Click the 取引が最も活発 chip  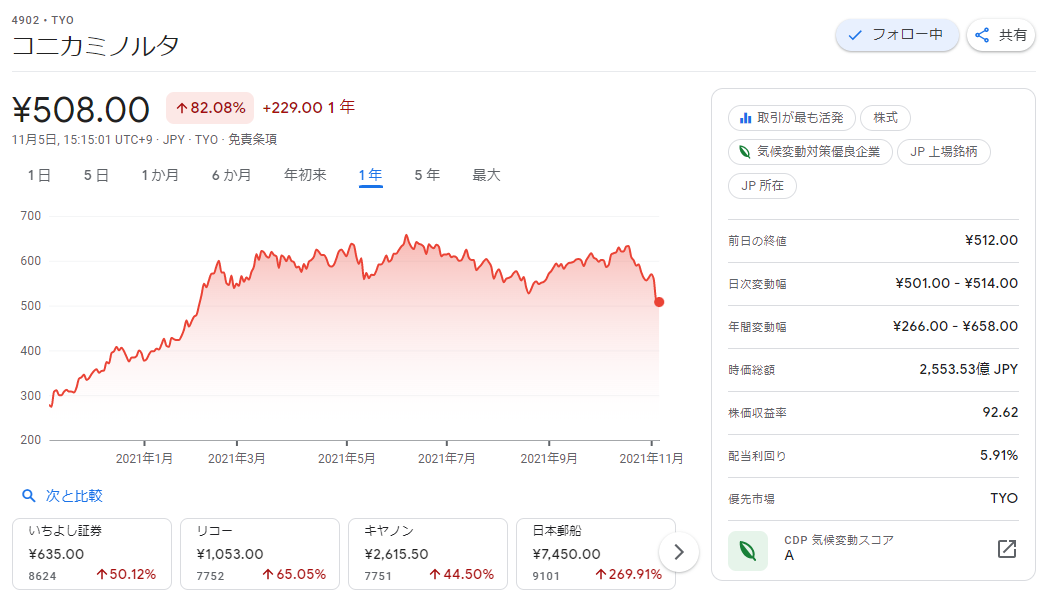coord(791,118)
